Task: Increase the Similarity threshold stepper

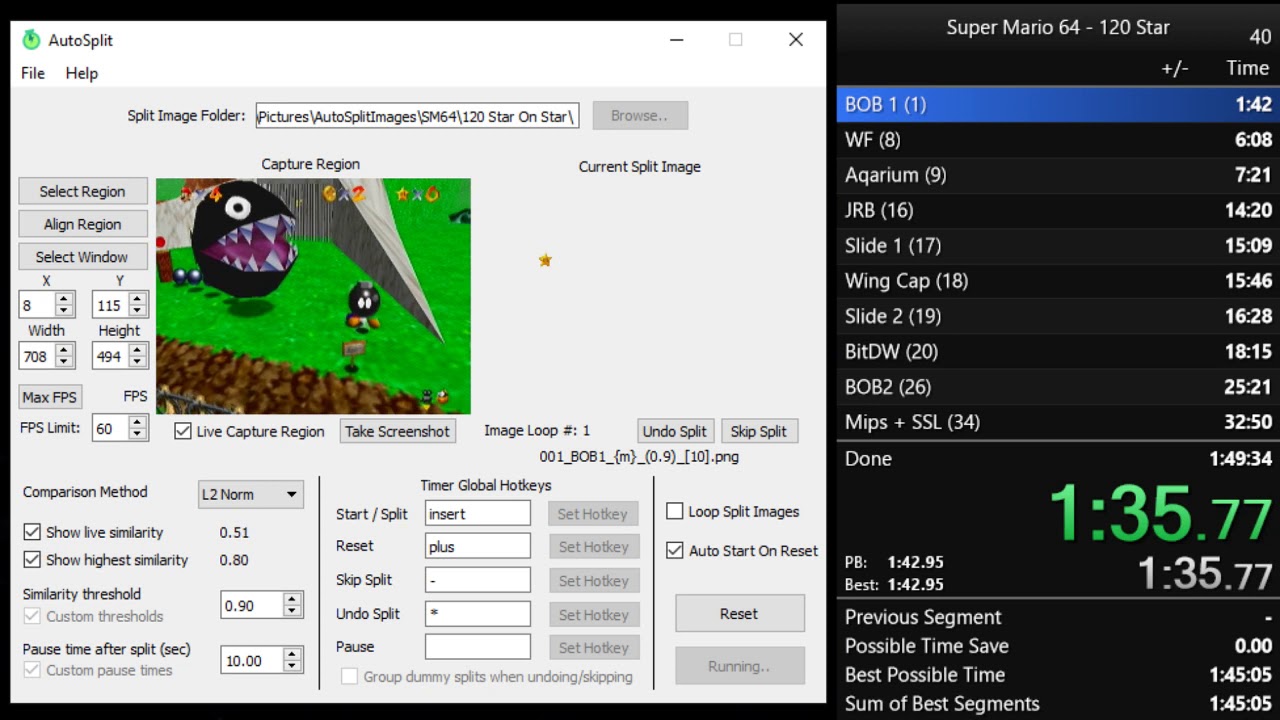Action: (292, 599)
